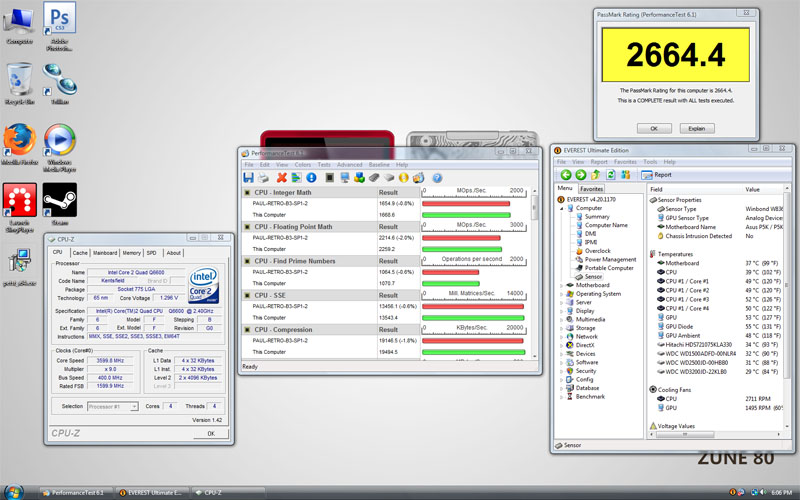The width and height of the screenshot is (800, 500).
Task: Expand the Multimedia node in EVEREST tree
Action: pyautogui.click(x=562, y=319)
